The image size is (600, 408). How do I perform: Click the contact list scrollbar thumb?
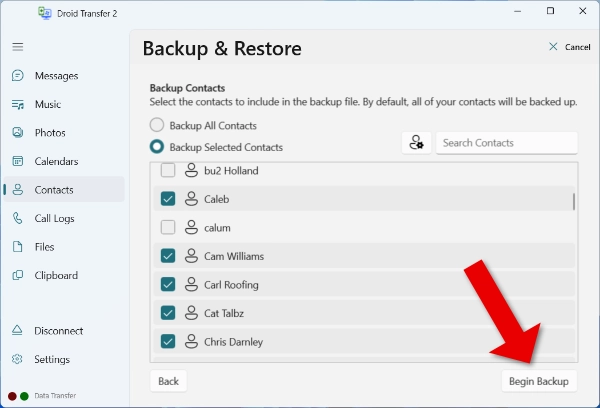(x=573, y=201)
